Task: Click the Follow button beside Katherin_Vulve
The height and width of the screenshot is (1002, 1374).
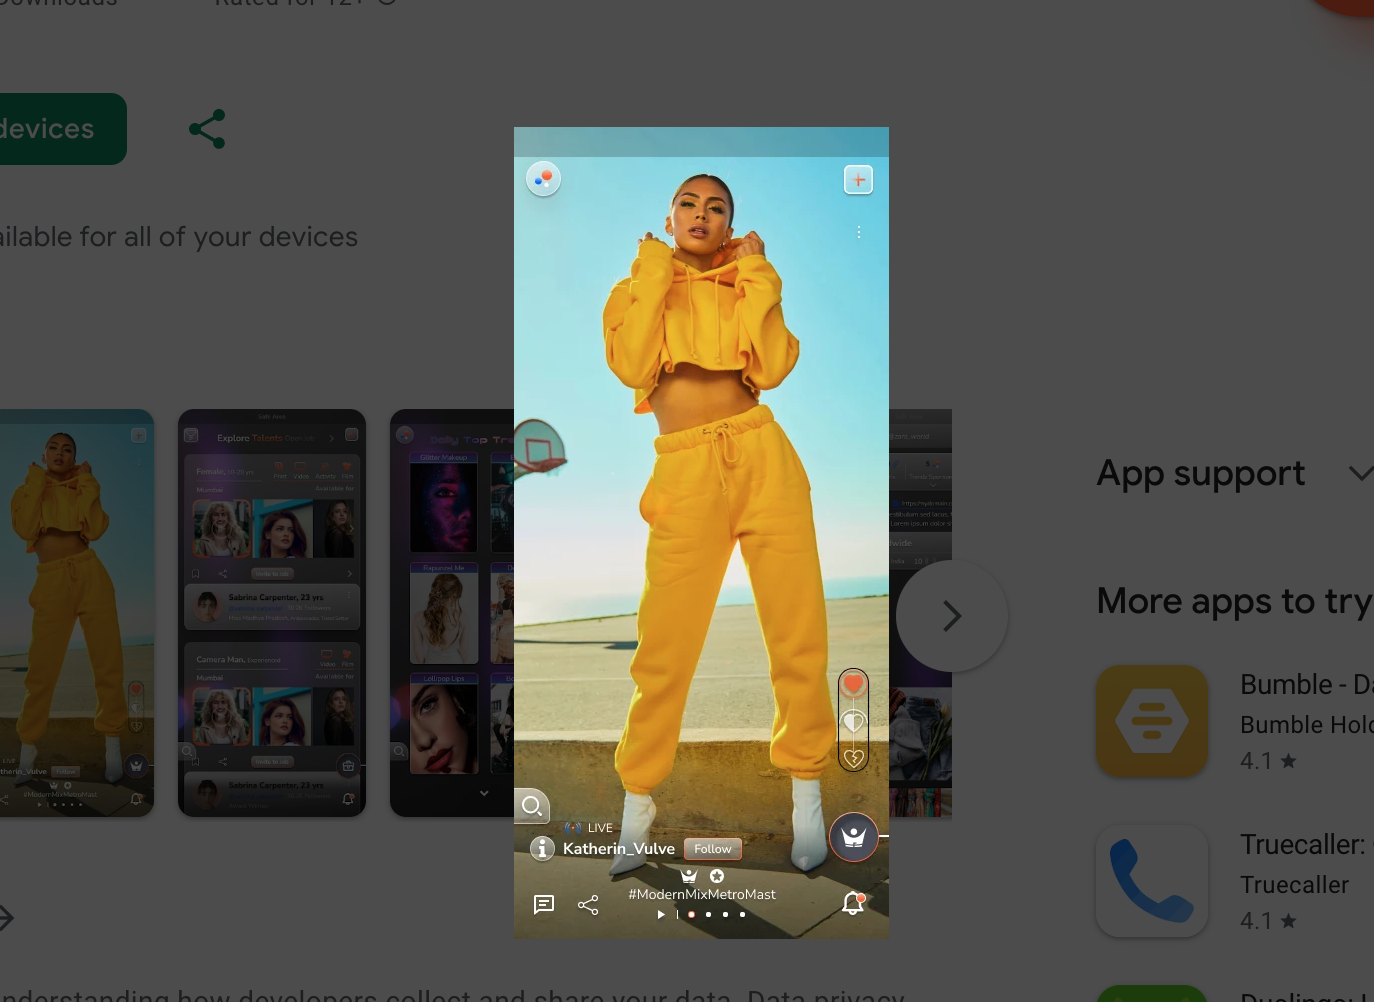Action: pyautogui.click(x=712, y=849)
